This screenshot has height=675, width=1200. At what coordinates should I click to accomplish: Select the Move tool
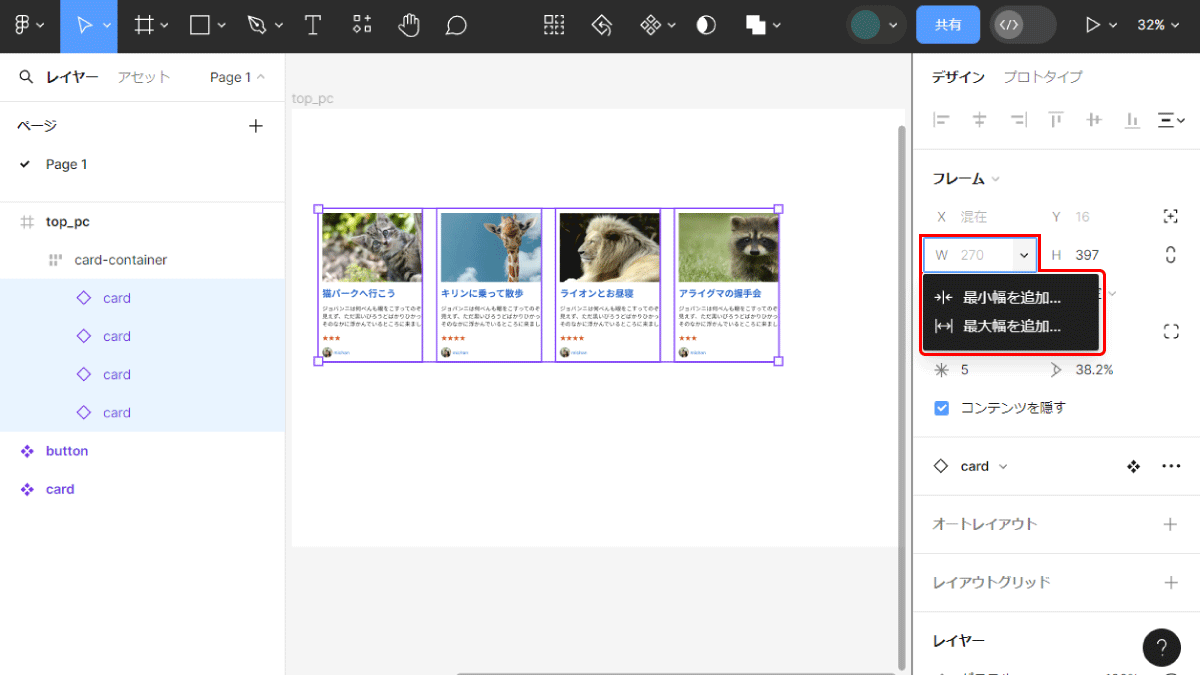click(84, 26)
